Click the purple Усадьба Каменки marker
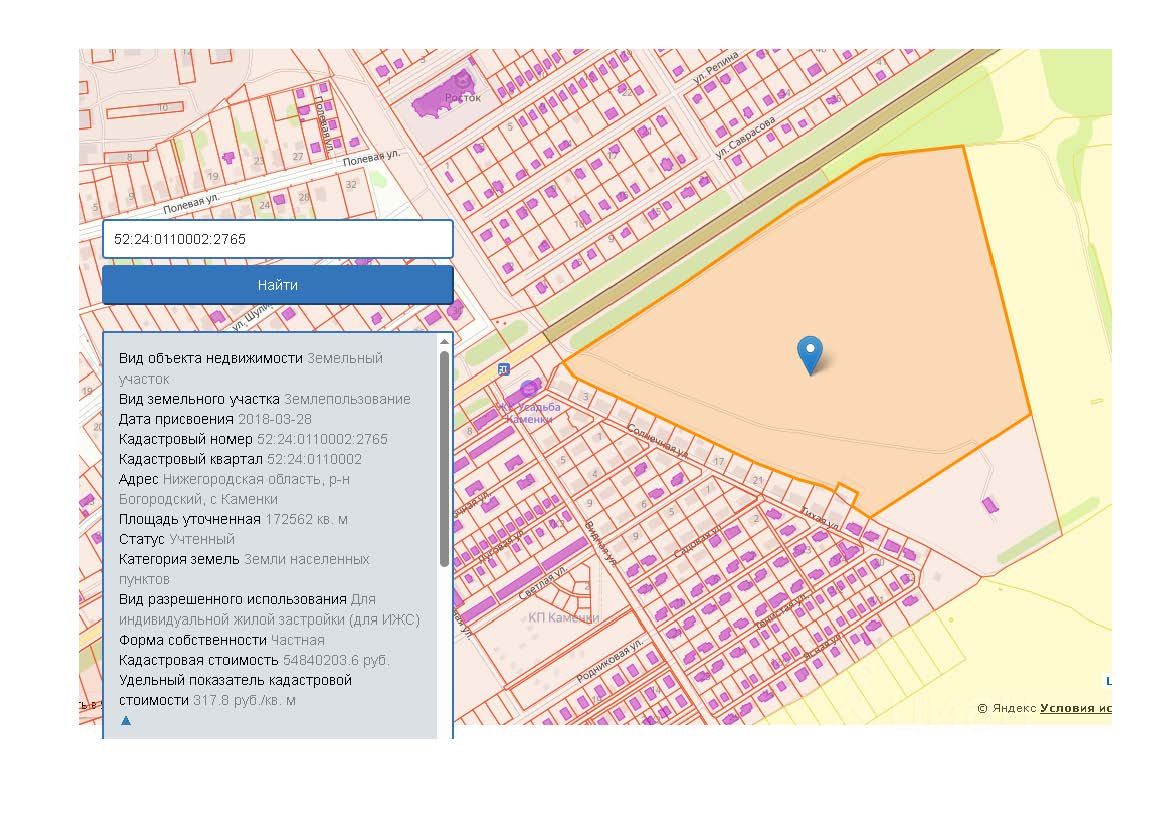This screenshot has height=827, width=1170. click(529, 389)
